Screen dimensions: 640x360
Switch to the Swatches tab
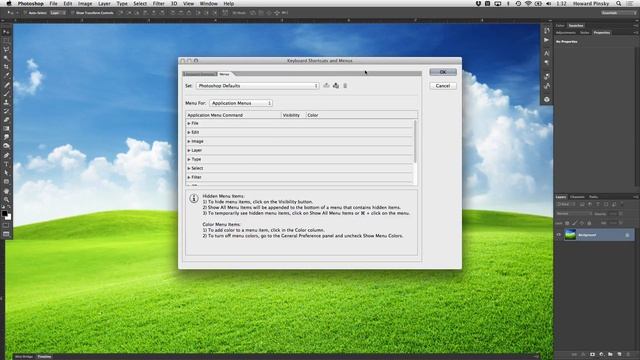(x=576, y=25)
